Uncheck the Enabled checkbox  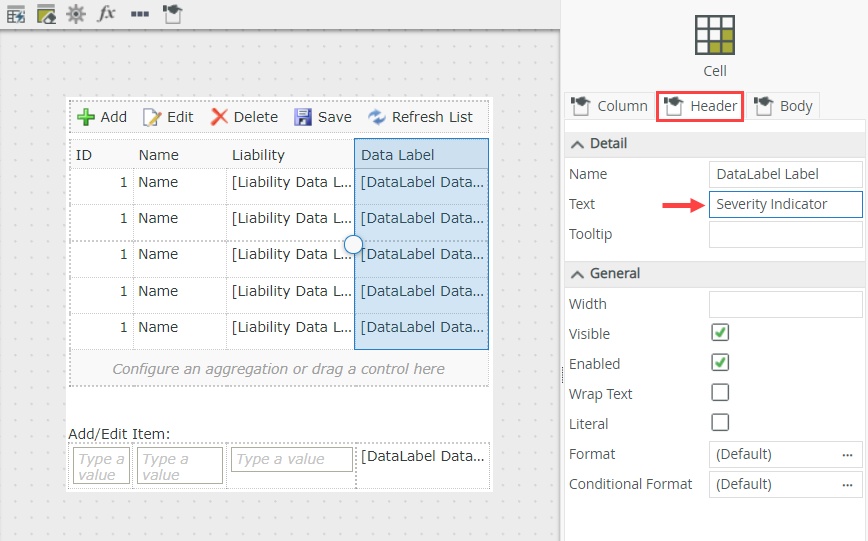click(x=720, y=363)
